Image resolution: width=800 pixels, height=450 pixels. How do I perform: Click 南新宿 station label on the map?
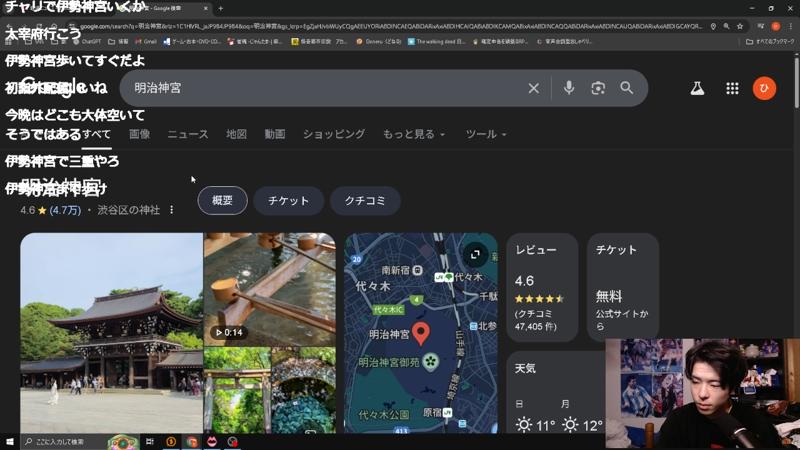(396, 270)
